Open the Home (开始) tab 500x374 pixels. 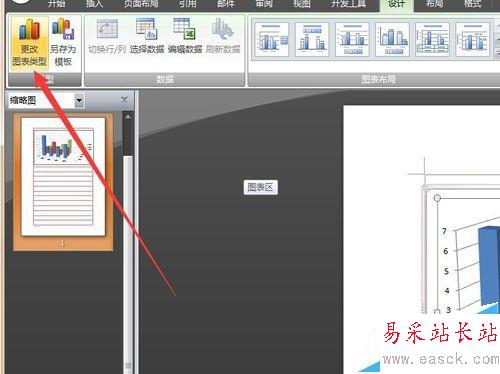(x=57, y=4)
